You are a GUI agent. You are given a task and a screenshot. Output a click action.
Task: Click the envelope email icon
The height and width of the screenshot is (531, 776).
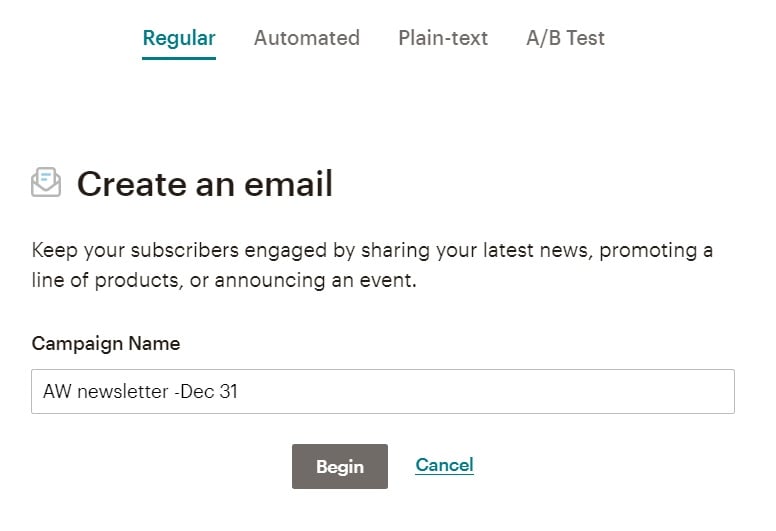pyautogui.click(x=46, y=183)
